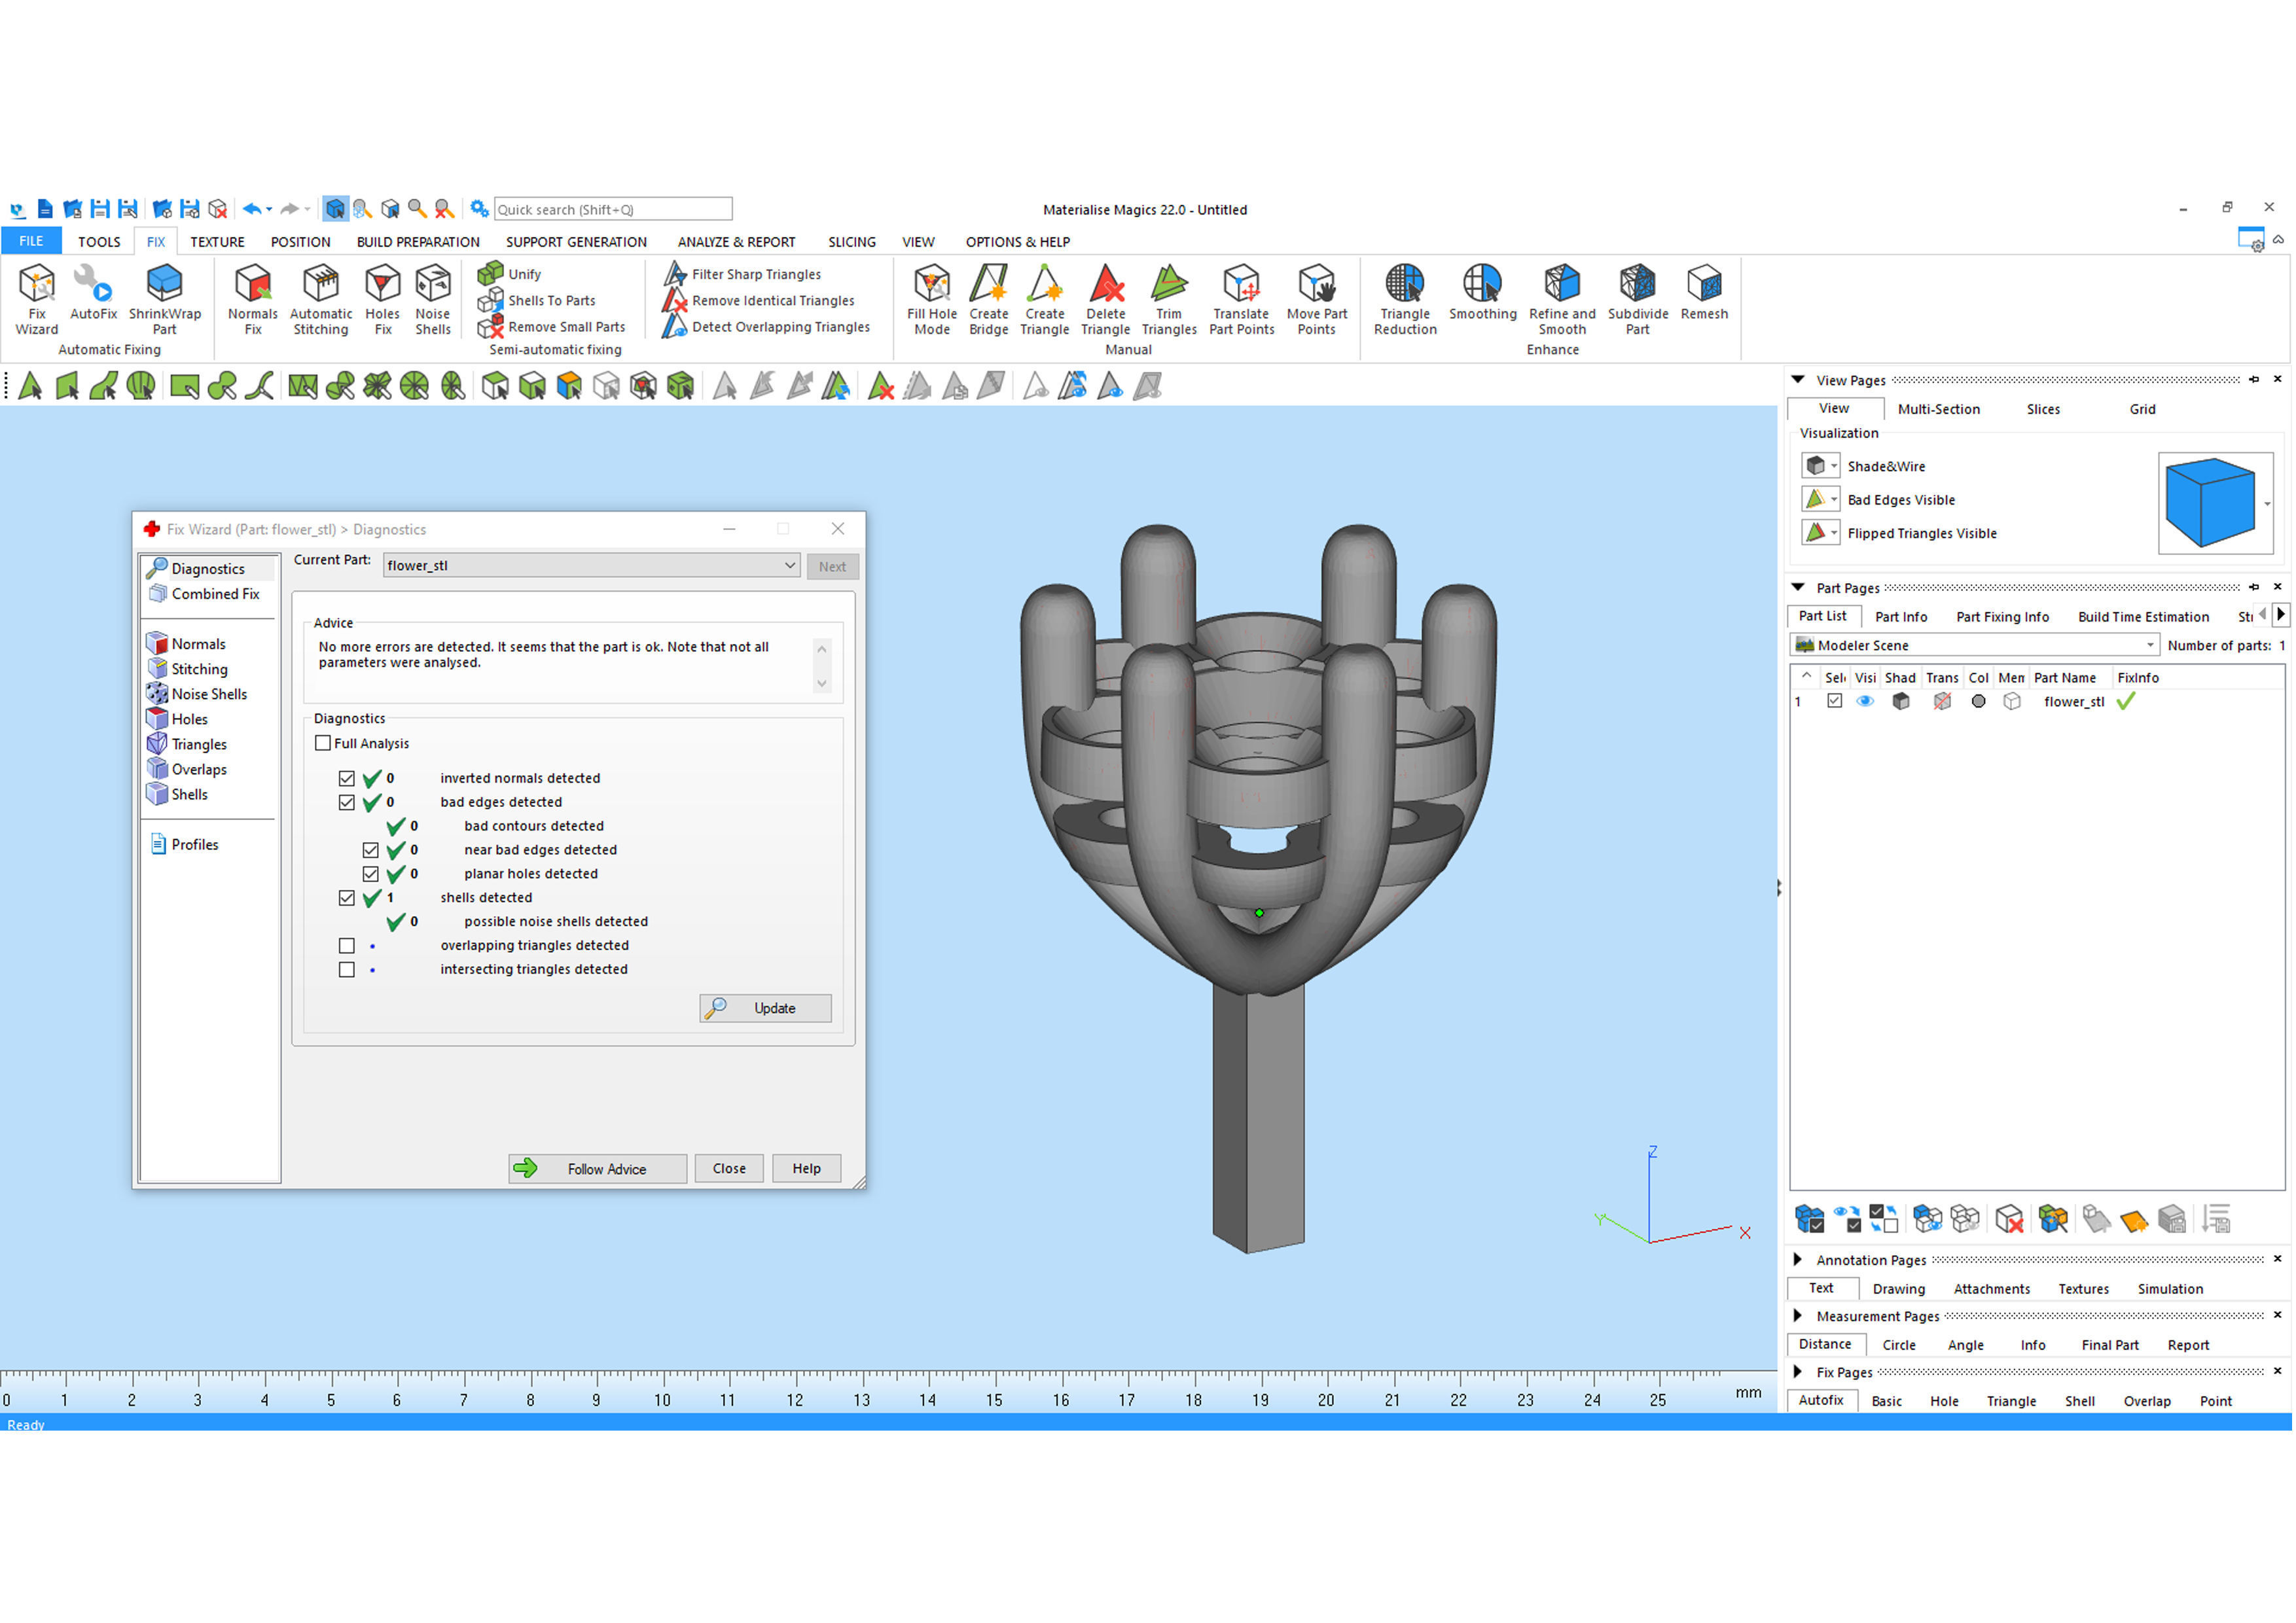Toggle bad edges detected checkbox
This screenshot has width=2296, height=1623.
[347, 803]
